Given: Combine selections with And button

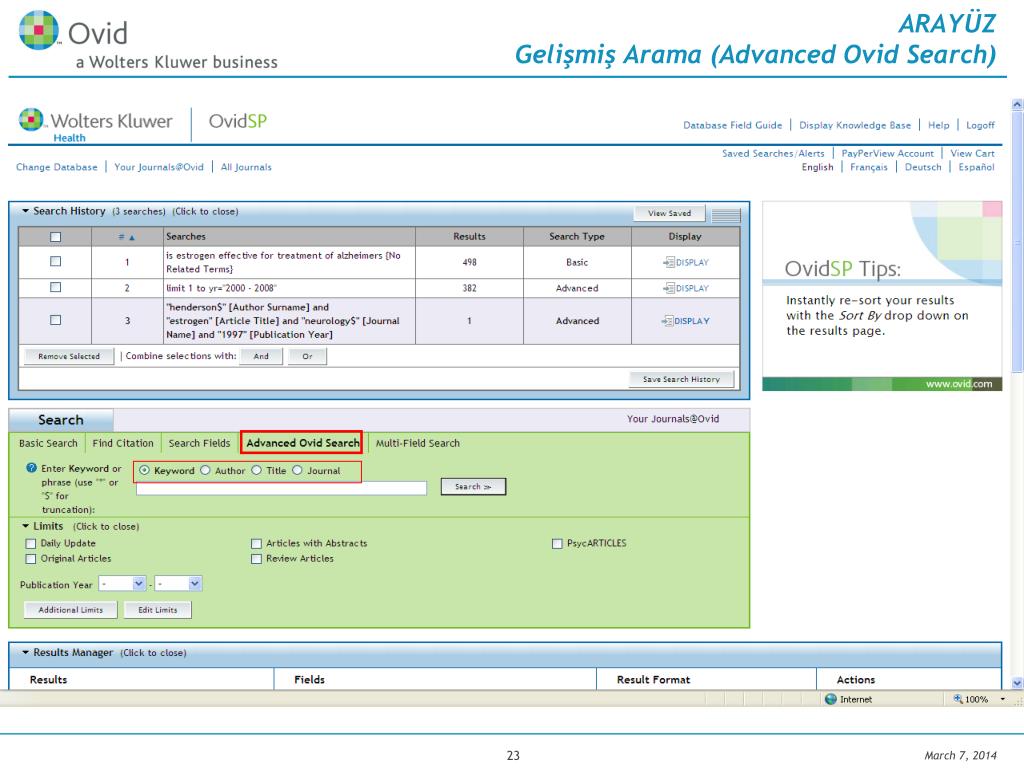Looking at the screenshot, I should click(261, 357).
